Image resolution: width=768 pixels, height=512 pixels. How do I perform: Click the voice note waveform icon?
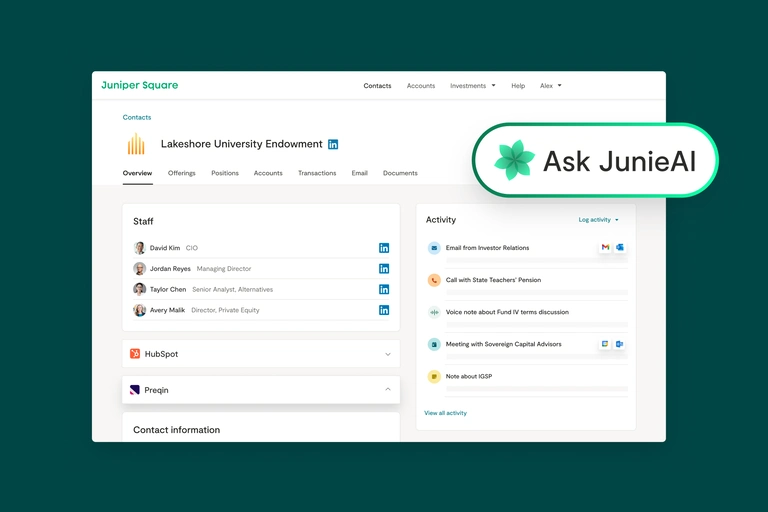point(434,312)
